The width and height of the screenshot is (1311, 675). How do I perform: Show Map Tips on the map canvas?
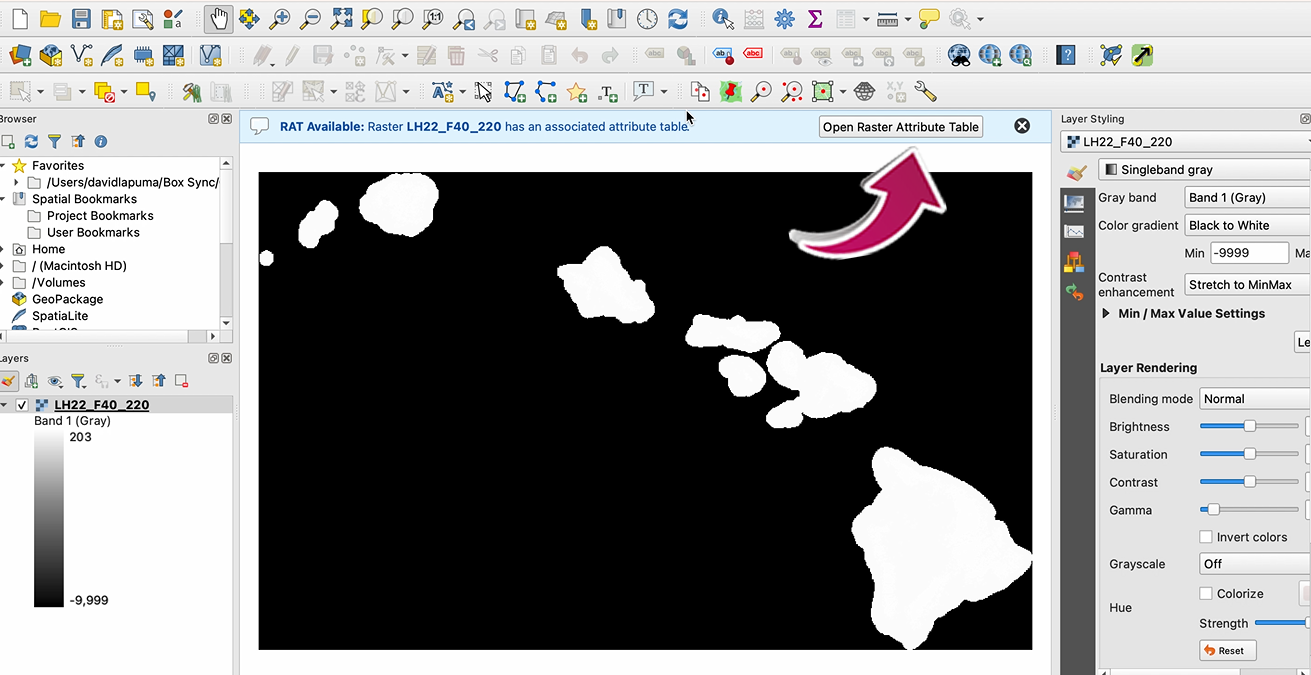(x=928, y=18)
